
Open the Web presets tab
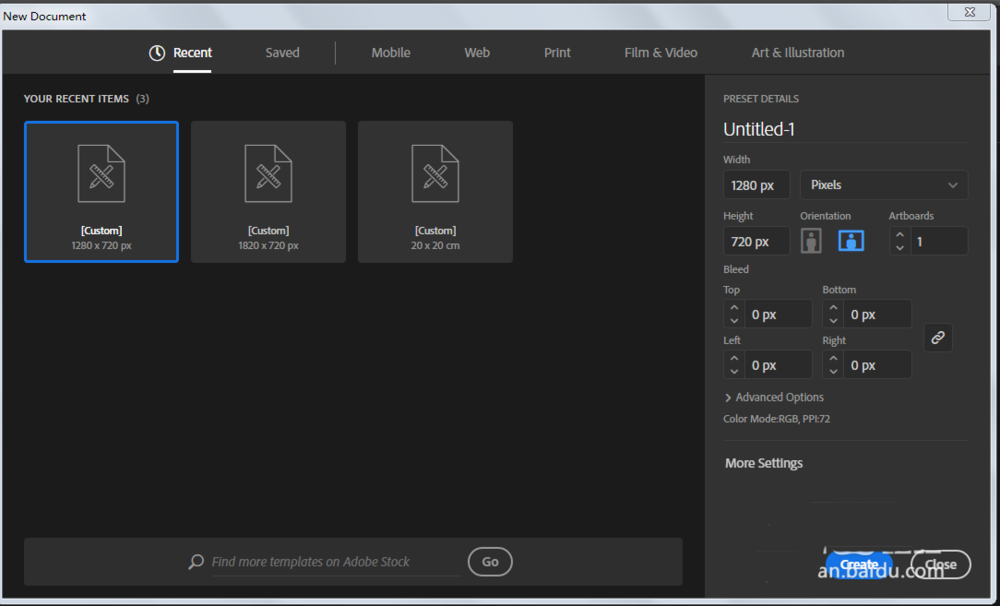click(x=477, y=53)
